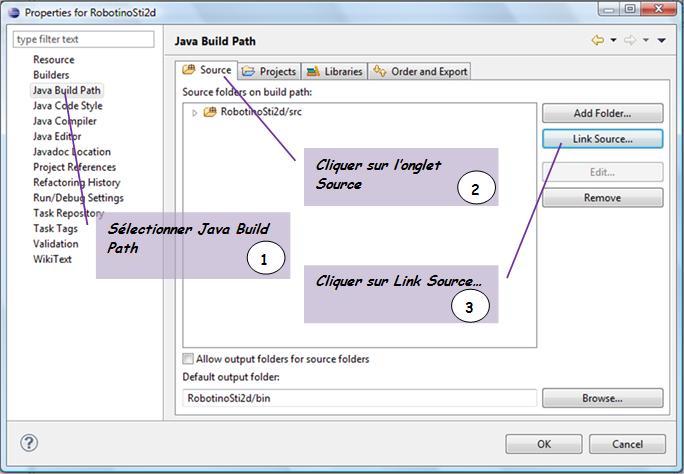Switch to the Source tab

pos(207,71)
